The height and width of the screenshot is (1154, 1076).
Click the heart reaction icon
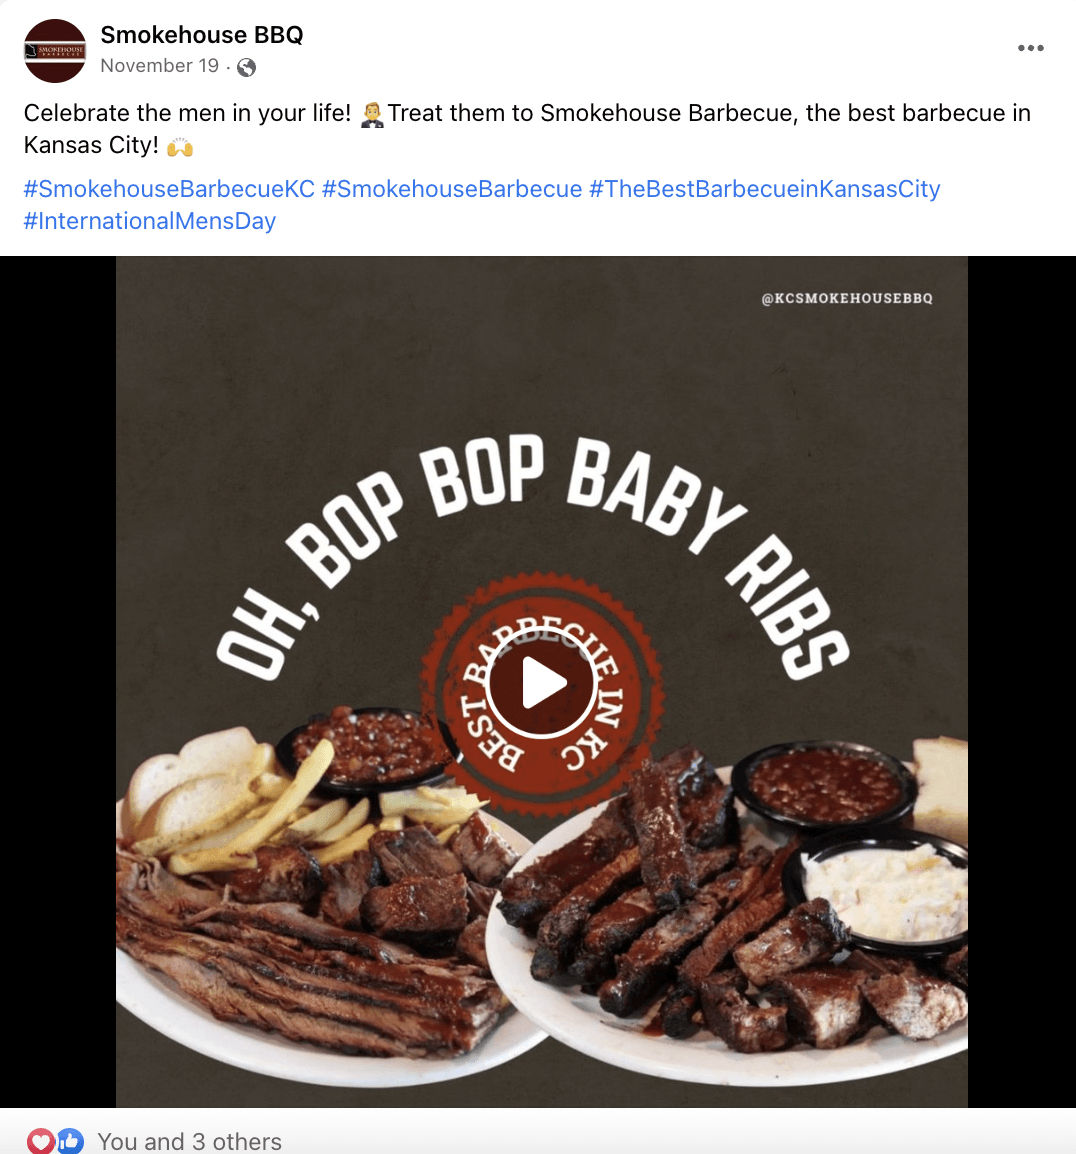tap(41, 1141)
